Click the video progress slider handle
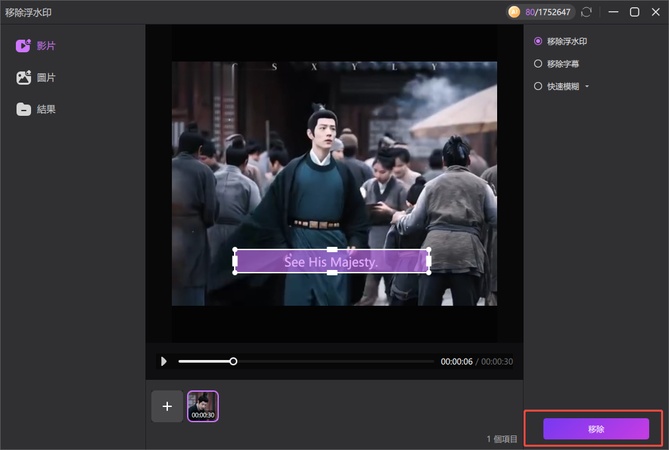 tap(233, 361)
